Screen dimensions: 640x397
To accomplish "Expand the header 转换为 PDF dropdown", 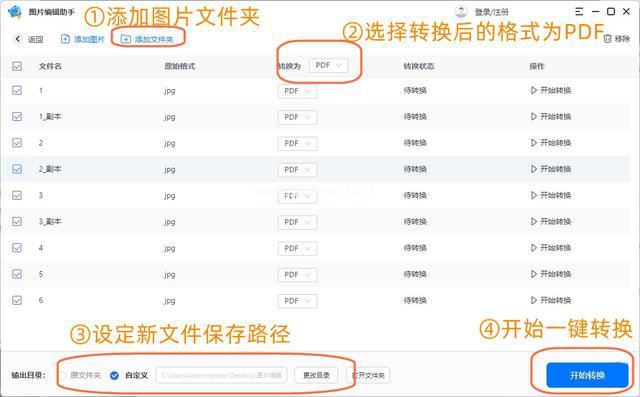I will 329,66.
